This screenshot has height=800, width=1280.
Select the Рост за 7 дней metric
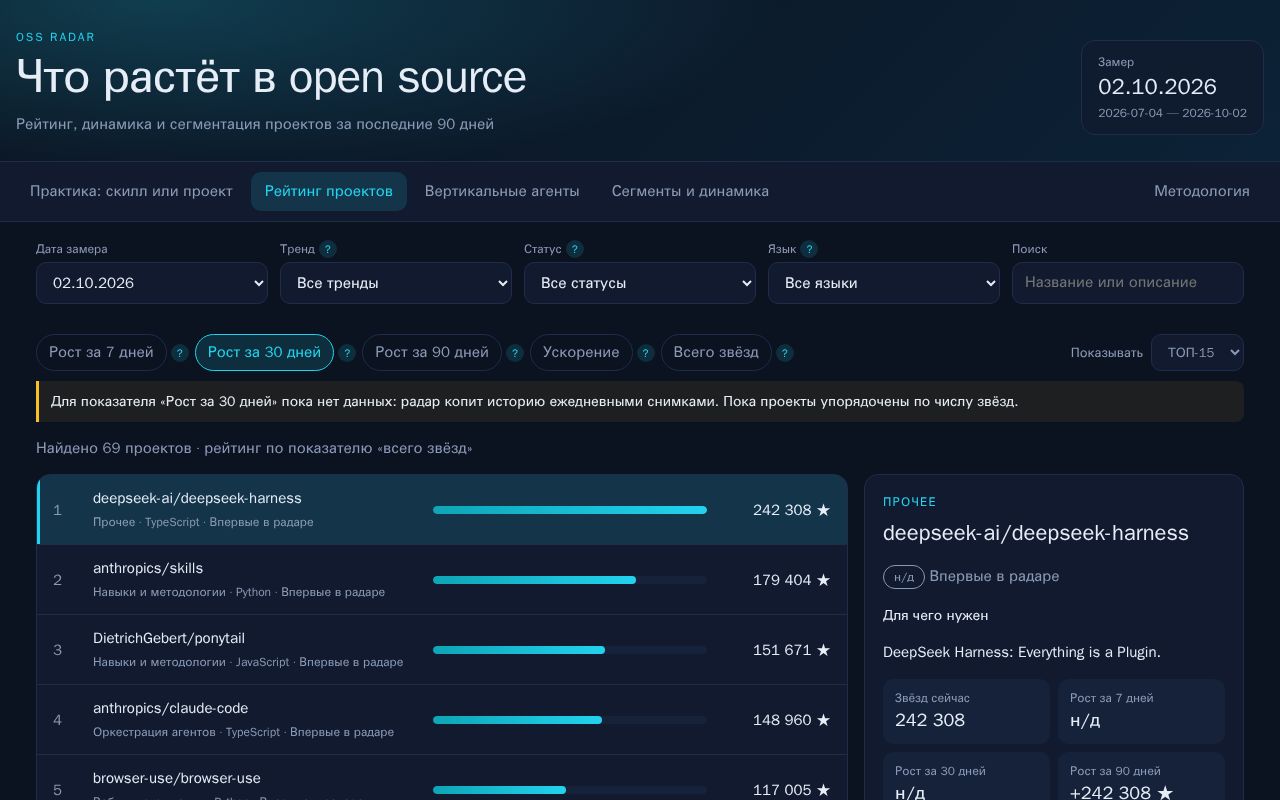coord(101,352)
